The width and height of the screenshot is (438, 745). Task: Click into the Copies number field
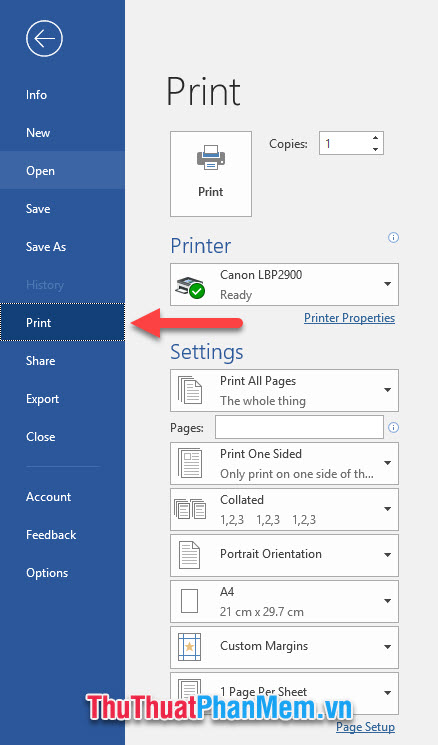[345, 143]
